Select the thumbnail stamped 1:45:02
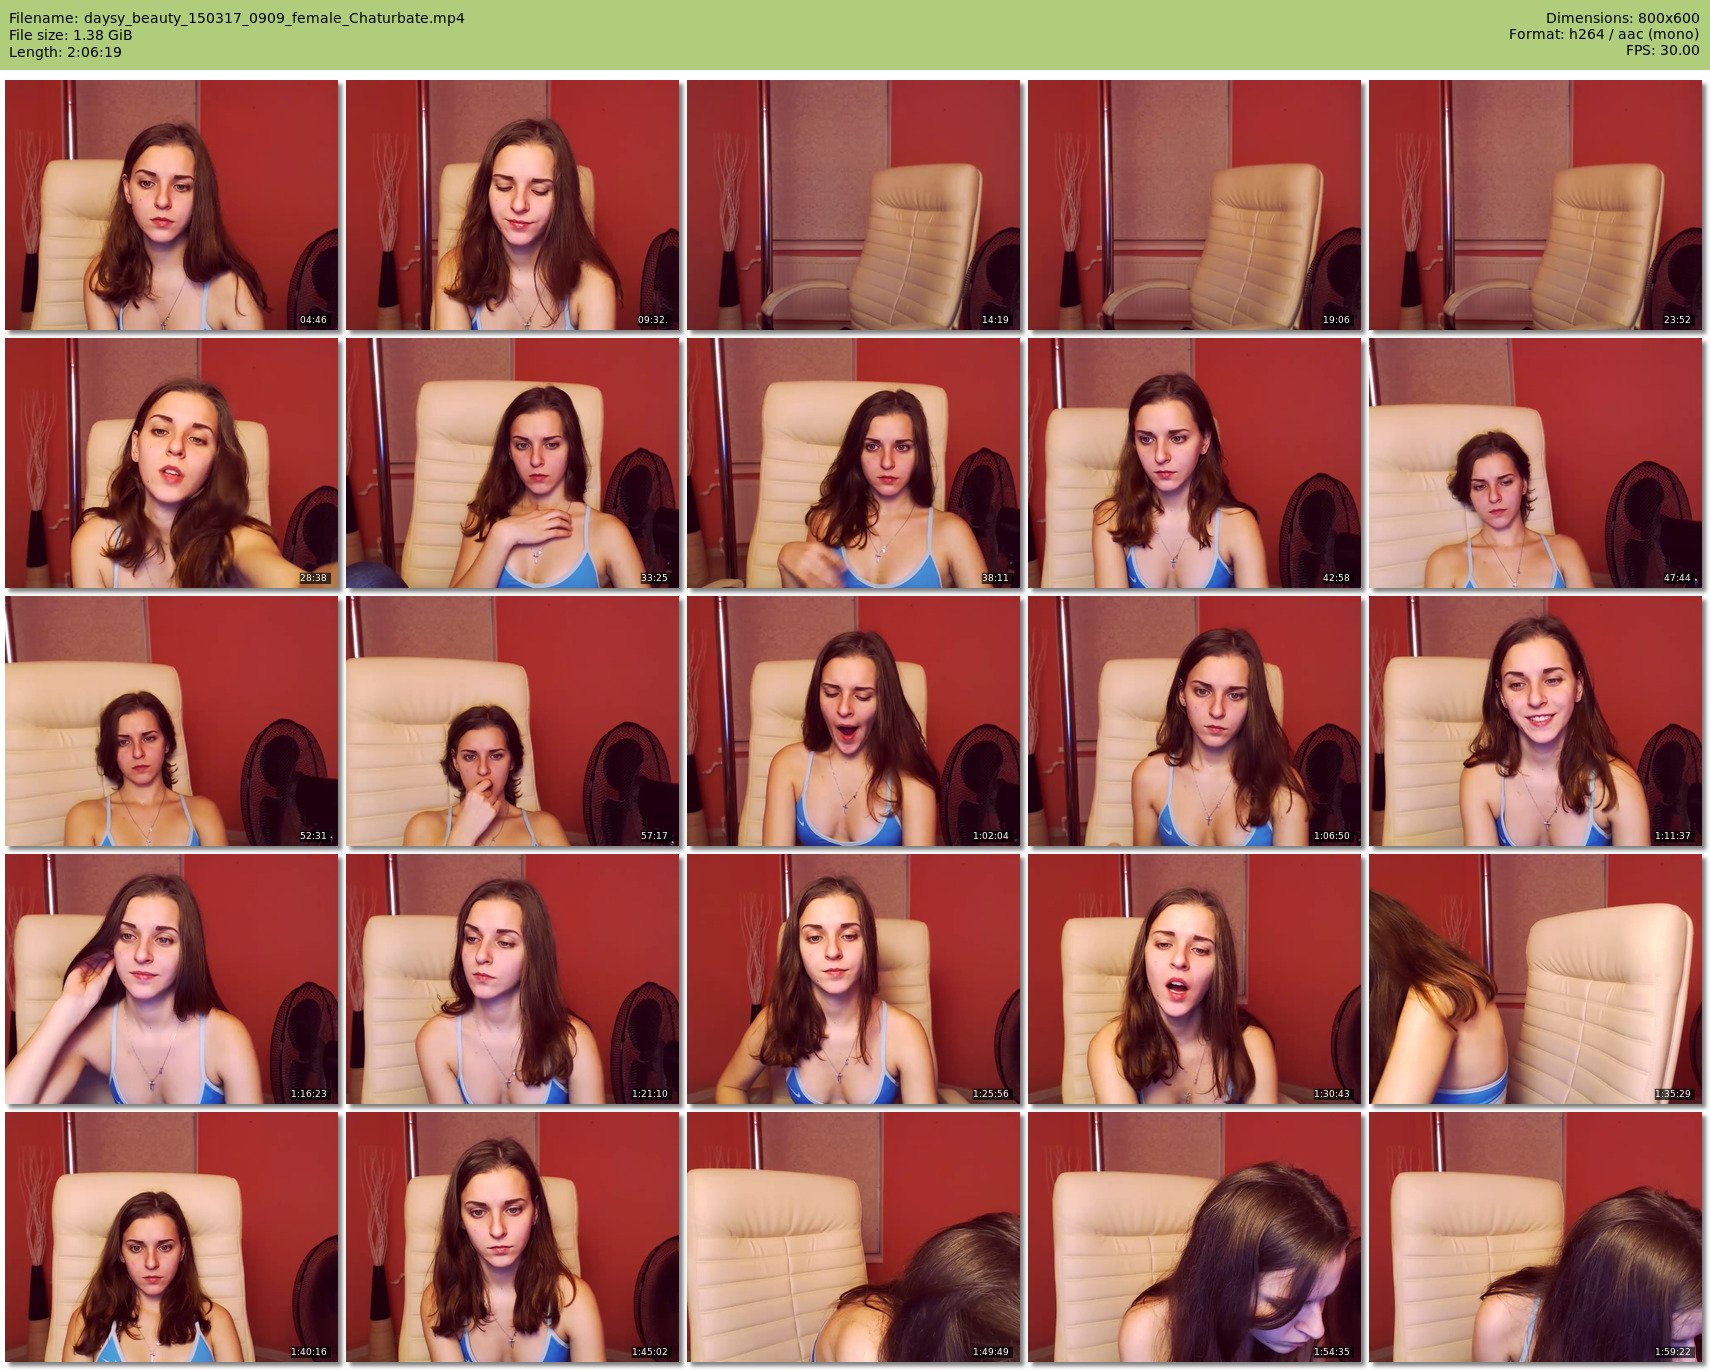This screenshot has width=1710, height=1370. coord(512,1237)
